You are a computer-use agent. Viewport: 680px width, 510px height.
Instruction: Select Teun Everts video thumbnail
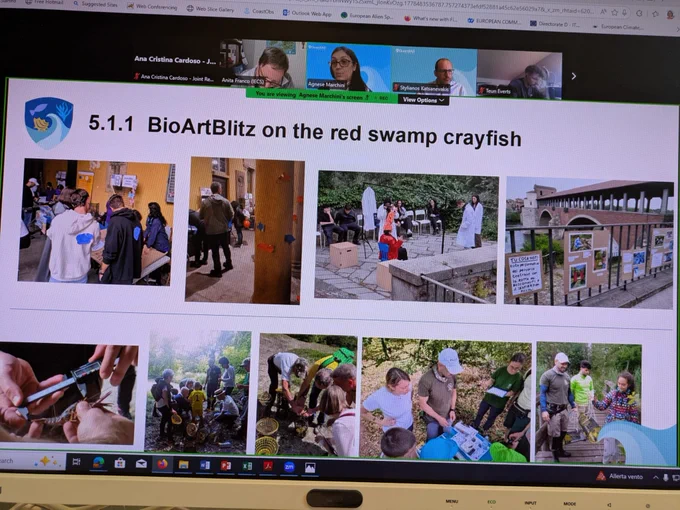click(x=519, y=75)
